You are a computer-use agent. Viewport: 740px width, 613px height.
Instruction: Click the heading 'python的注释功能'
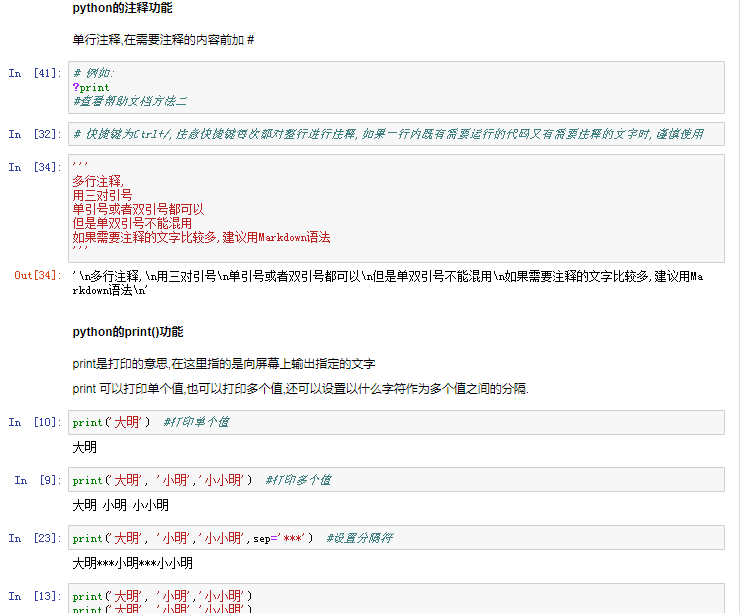coord(122,8)
